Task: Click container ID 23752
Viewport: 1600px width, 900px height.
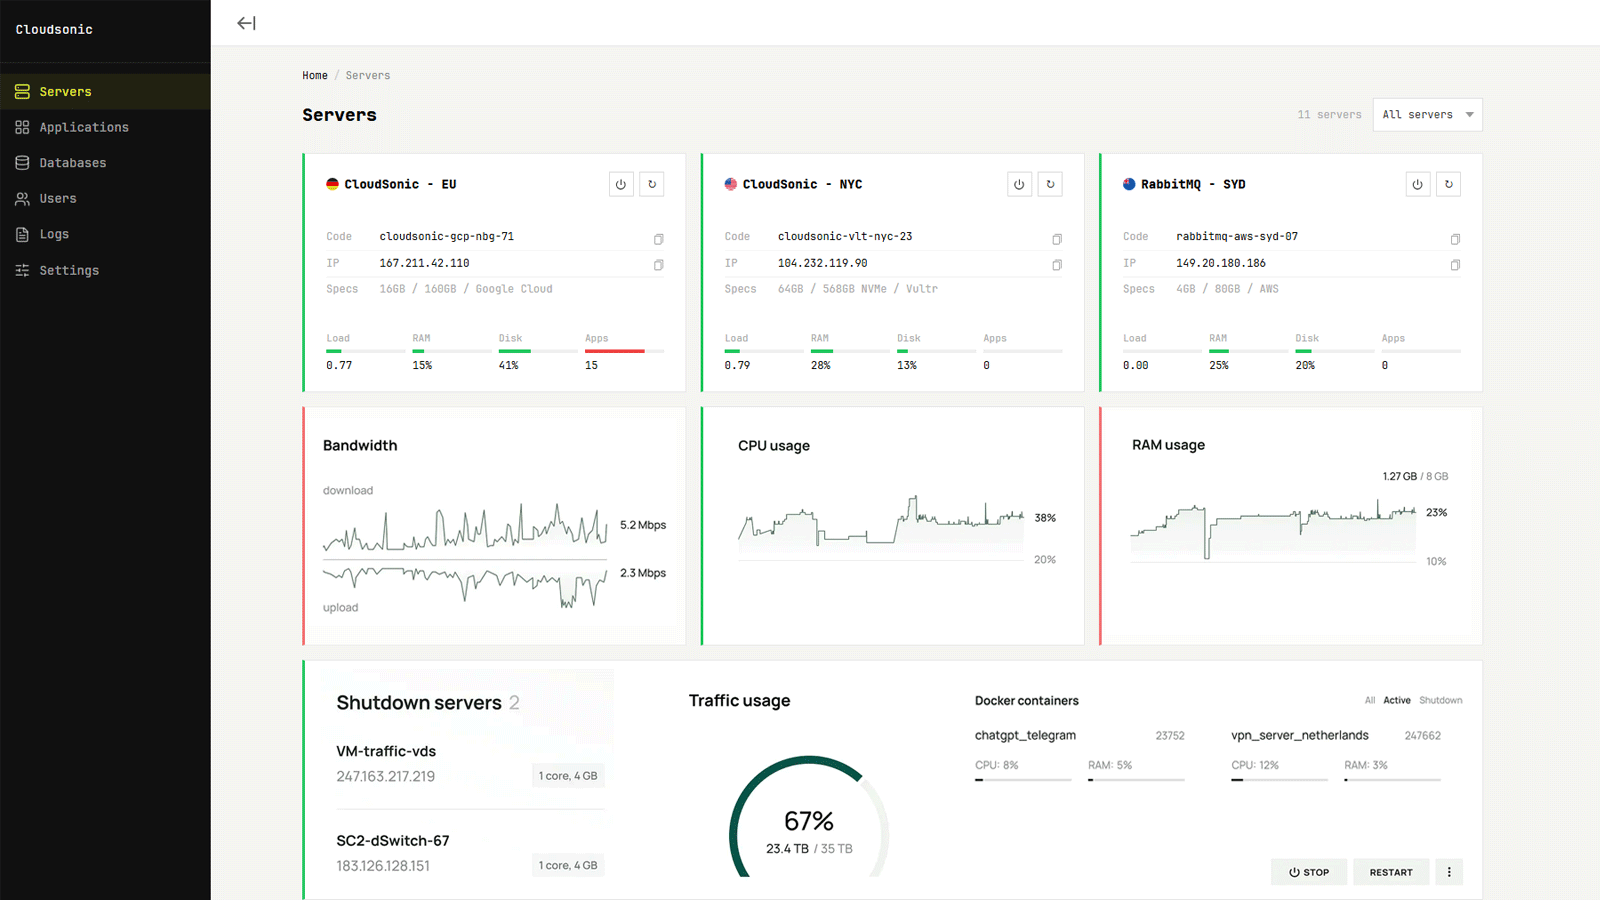Action: [x=1170, y=735]
